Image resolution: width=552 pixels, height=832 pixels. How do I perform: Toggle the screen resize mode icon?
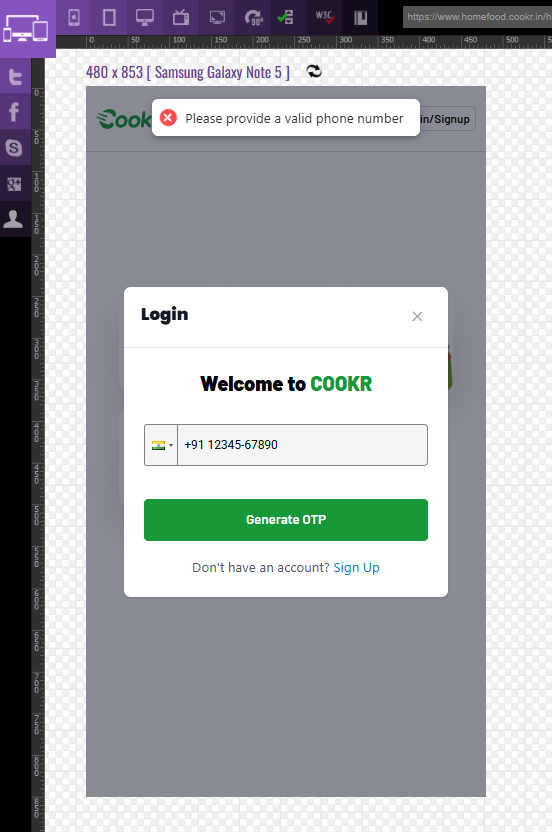(217, 18)
